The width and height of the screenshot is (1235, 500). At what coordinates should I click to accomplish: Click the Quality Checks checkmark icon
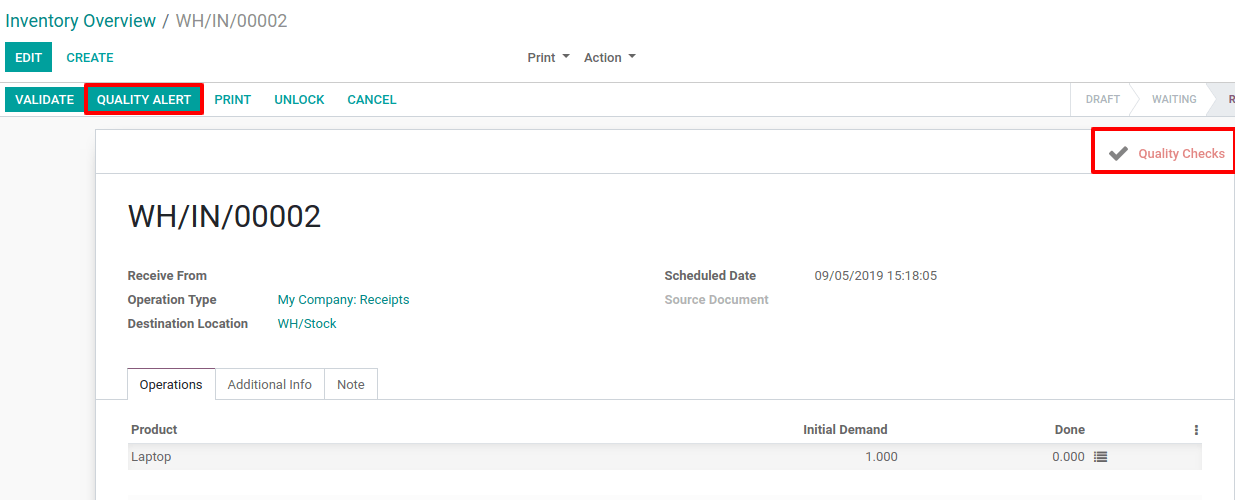tap(1118, 153)
